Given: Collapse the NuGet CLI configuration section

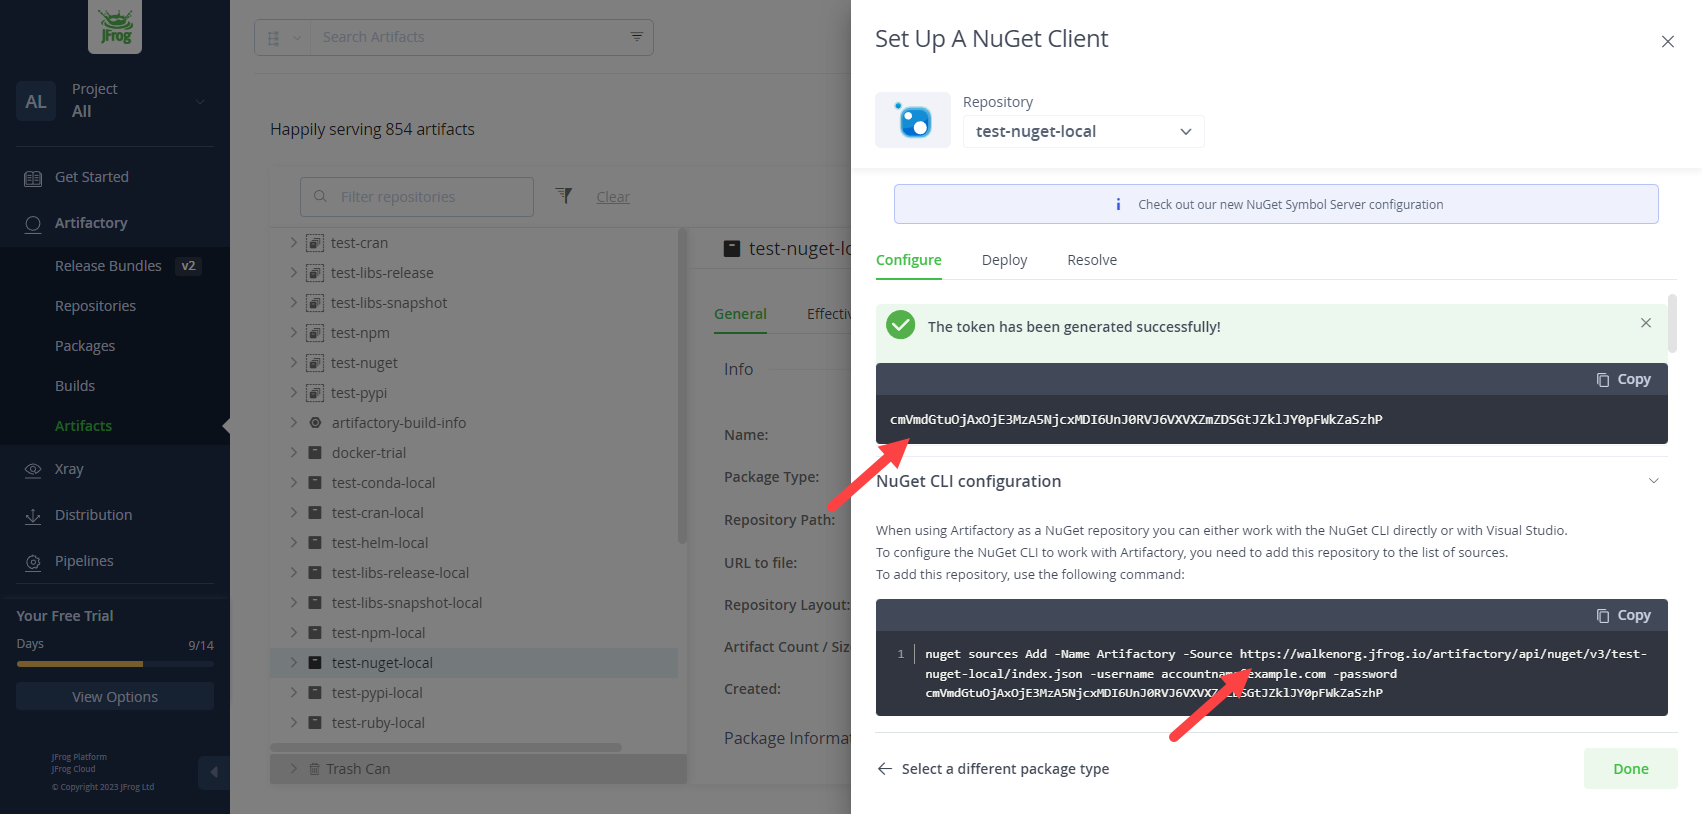Looking at the screenshot, I should (x=1654, y=481).
